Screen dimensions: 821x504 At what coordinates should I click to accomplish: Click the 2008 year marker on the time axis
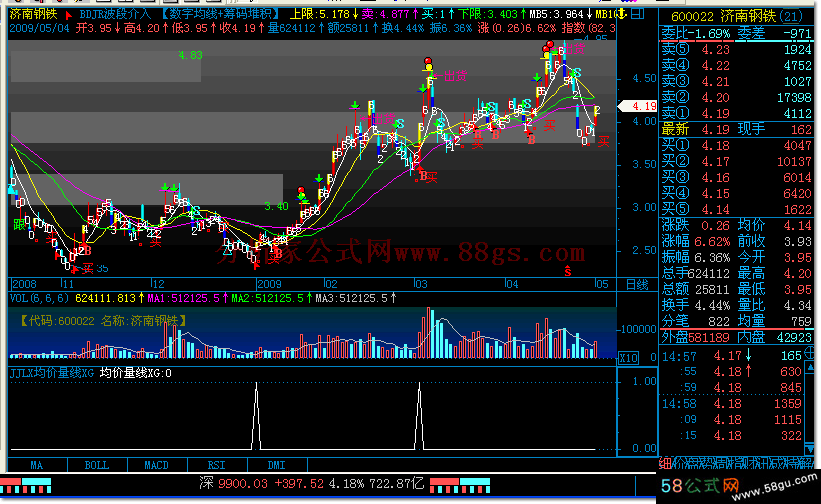(24, 284)
